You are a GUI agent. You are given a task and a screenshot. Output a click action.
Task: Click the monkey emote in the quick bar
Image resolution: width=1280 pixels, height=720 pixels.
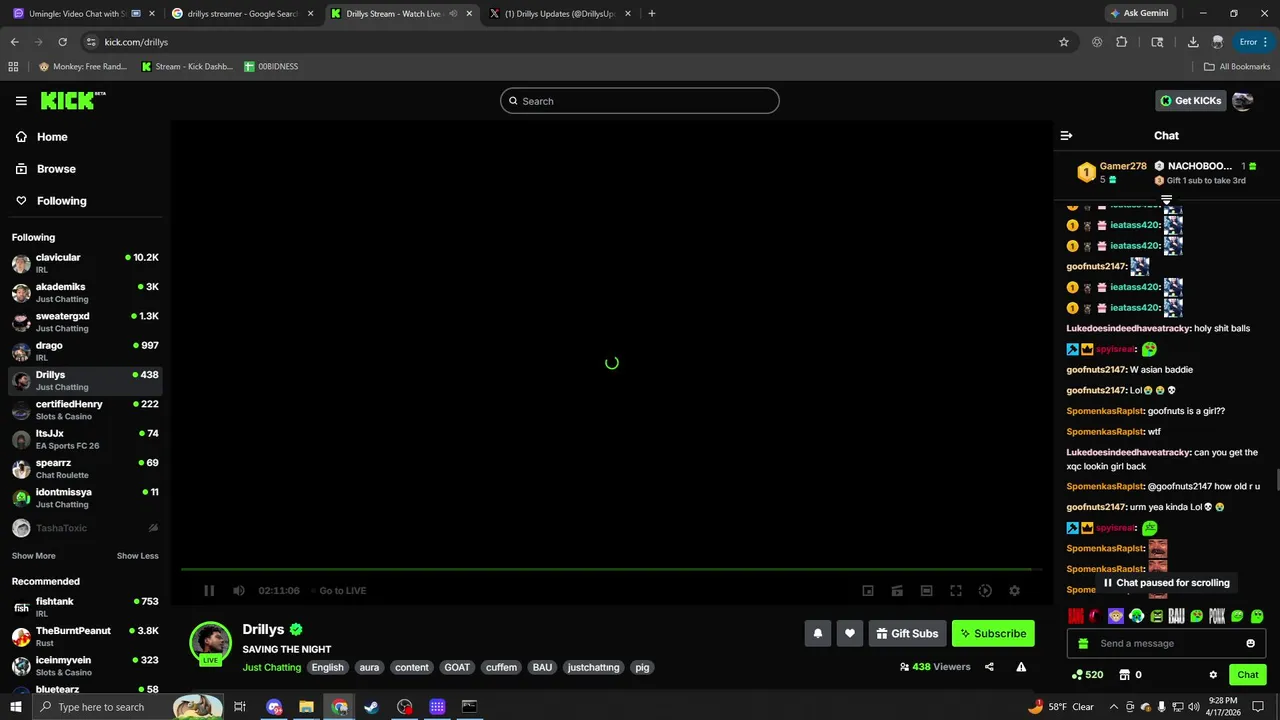pyautogui.click(x=1116, y=616)
